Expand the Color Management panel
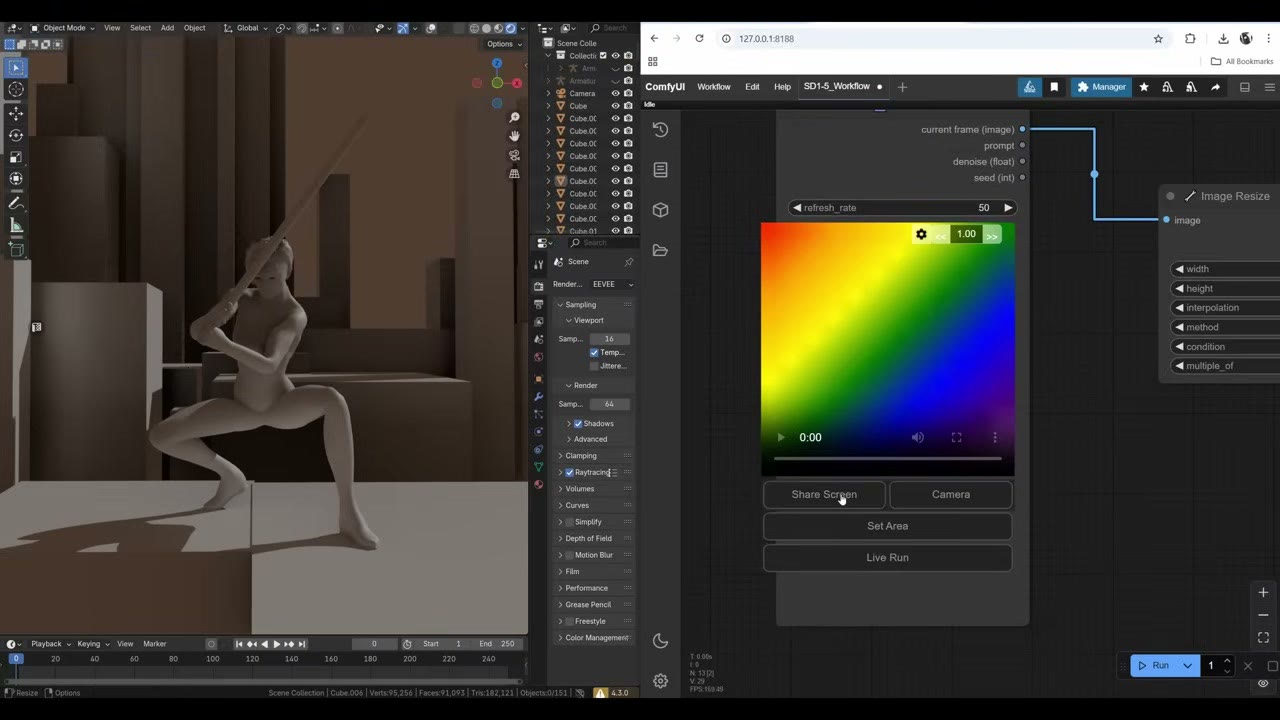This screenshot has height=720, width=1280. pos(595,638)
